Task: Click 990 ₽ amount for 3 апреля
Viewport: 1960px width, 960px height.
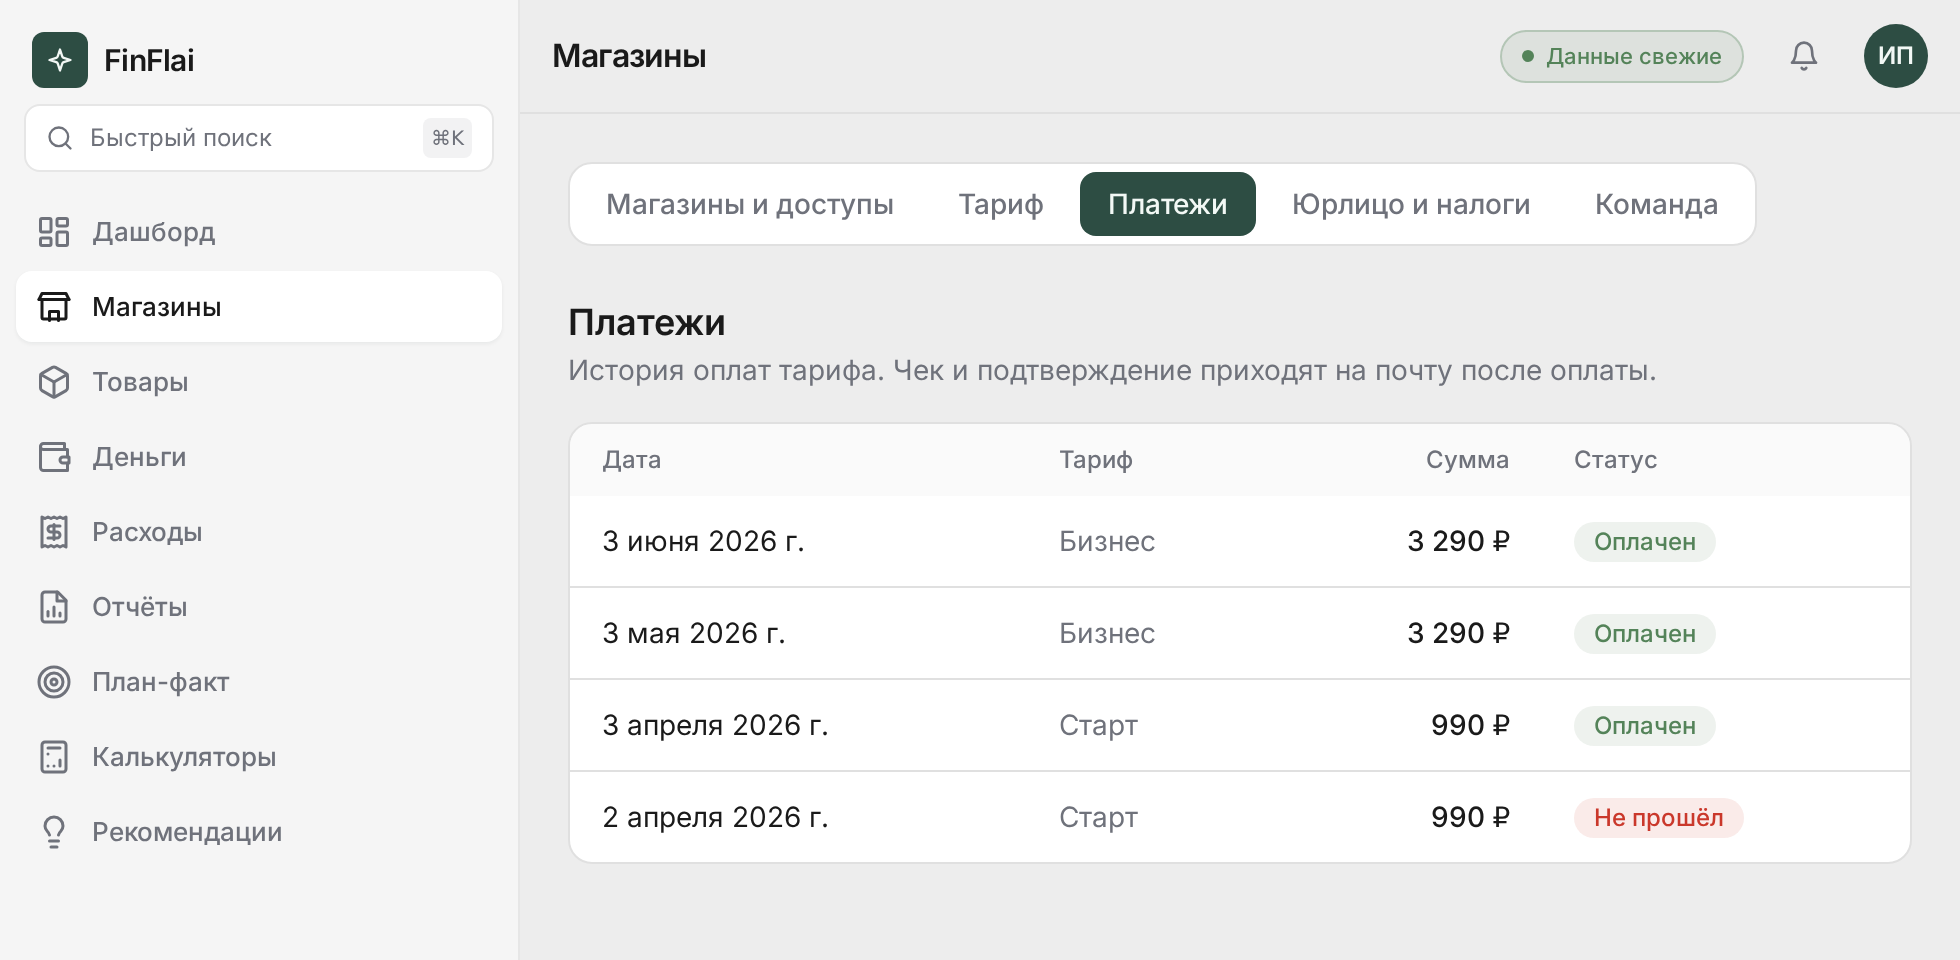Action: [1470, 725]
